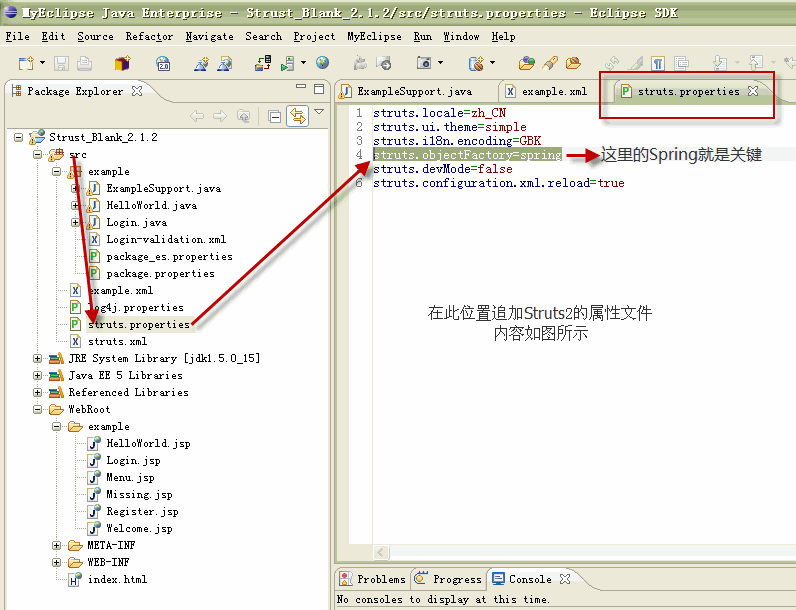The width and height of the screenshot is (796, 610).
Task: Open the Package Explorer view menu triangle
Action: click(319, 111)
